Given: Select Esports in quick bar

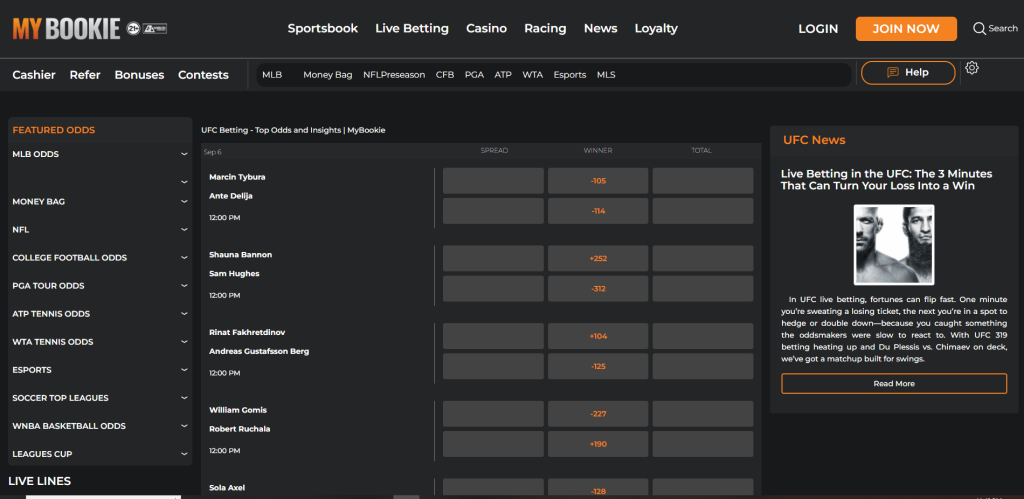Looking at the screenshot, I should tap(569, 75).
